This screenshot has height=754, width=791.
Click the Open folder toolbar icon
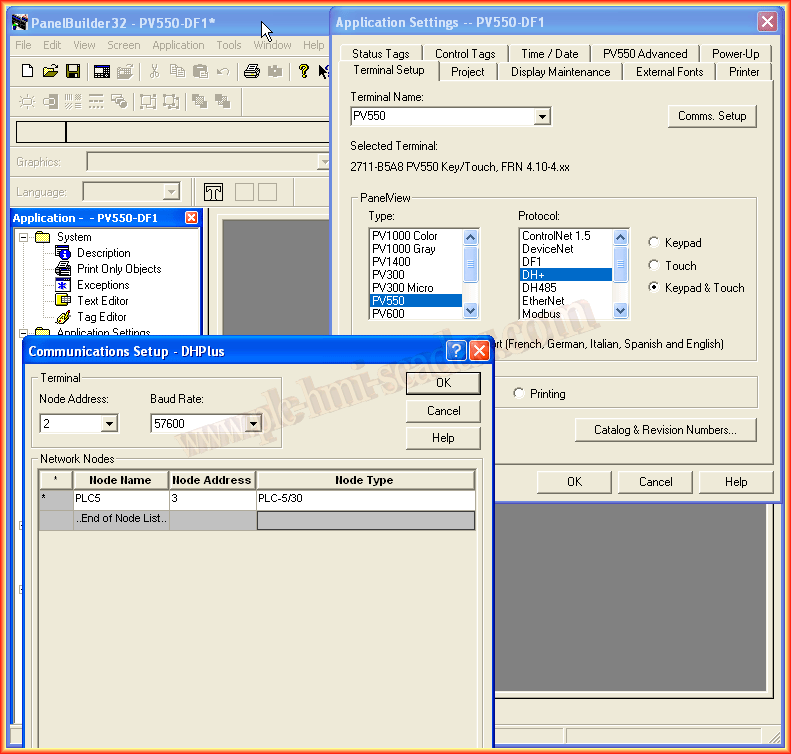point(50,71)
